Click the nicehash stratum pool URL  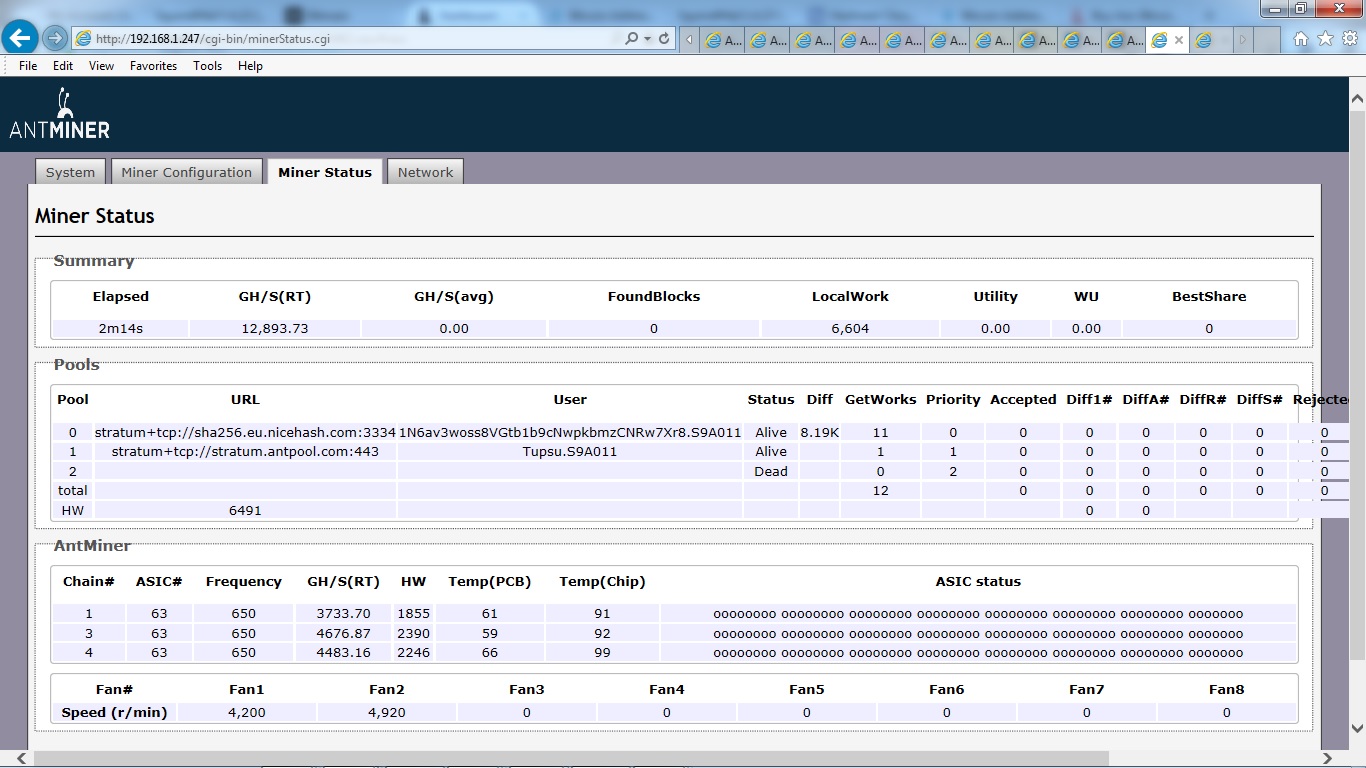pyautogui.click(x=245, y=433)
